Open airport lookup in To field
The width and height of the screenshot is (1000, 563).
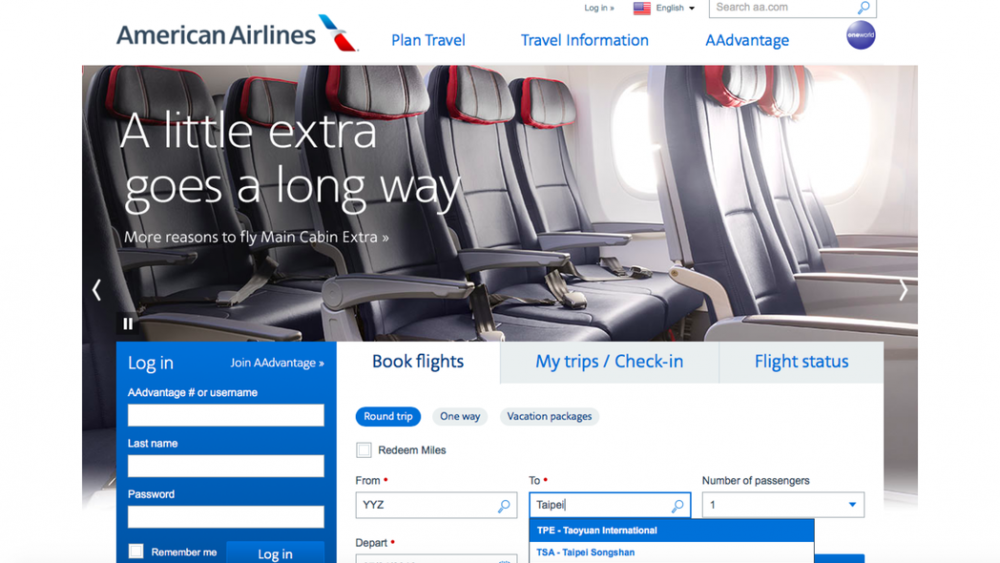coord(677,506)
